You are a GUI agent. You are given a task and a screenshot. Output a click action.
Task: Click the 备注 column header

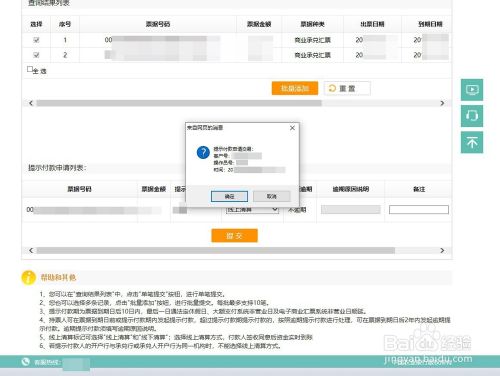coord(419,189)
